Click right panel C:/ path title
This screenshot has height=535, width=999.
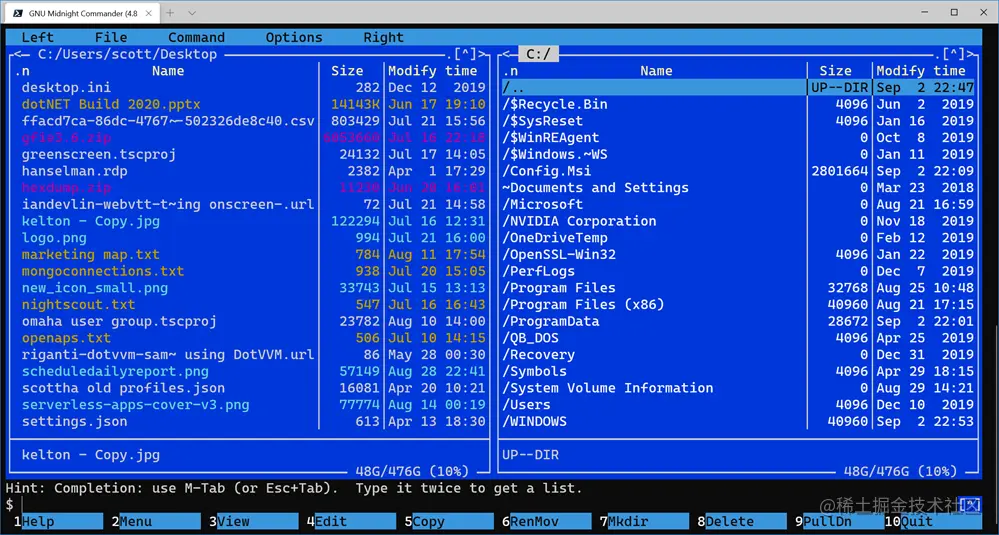pyautogui.click(x=538, y=54)
